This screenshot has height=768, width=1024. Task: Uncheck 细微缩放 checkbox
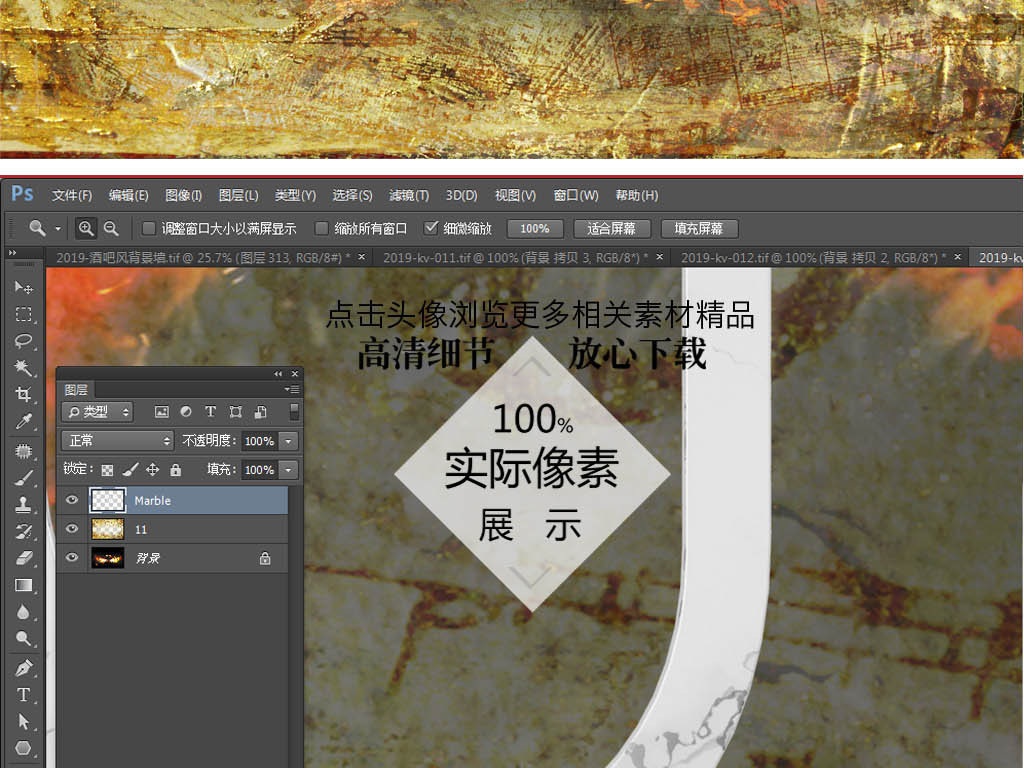point(430,228)
